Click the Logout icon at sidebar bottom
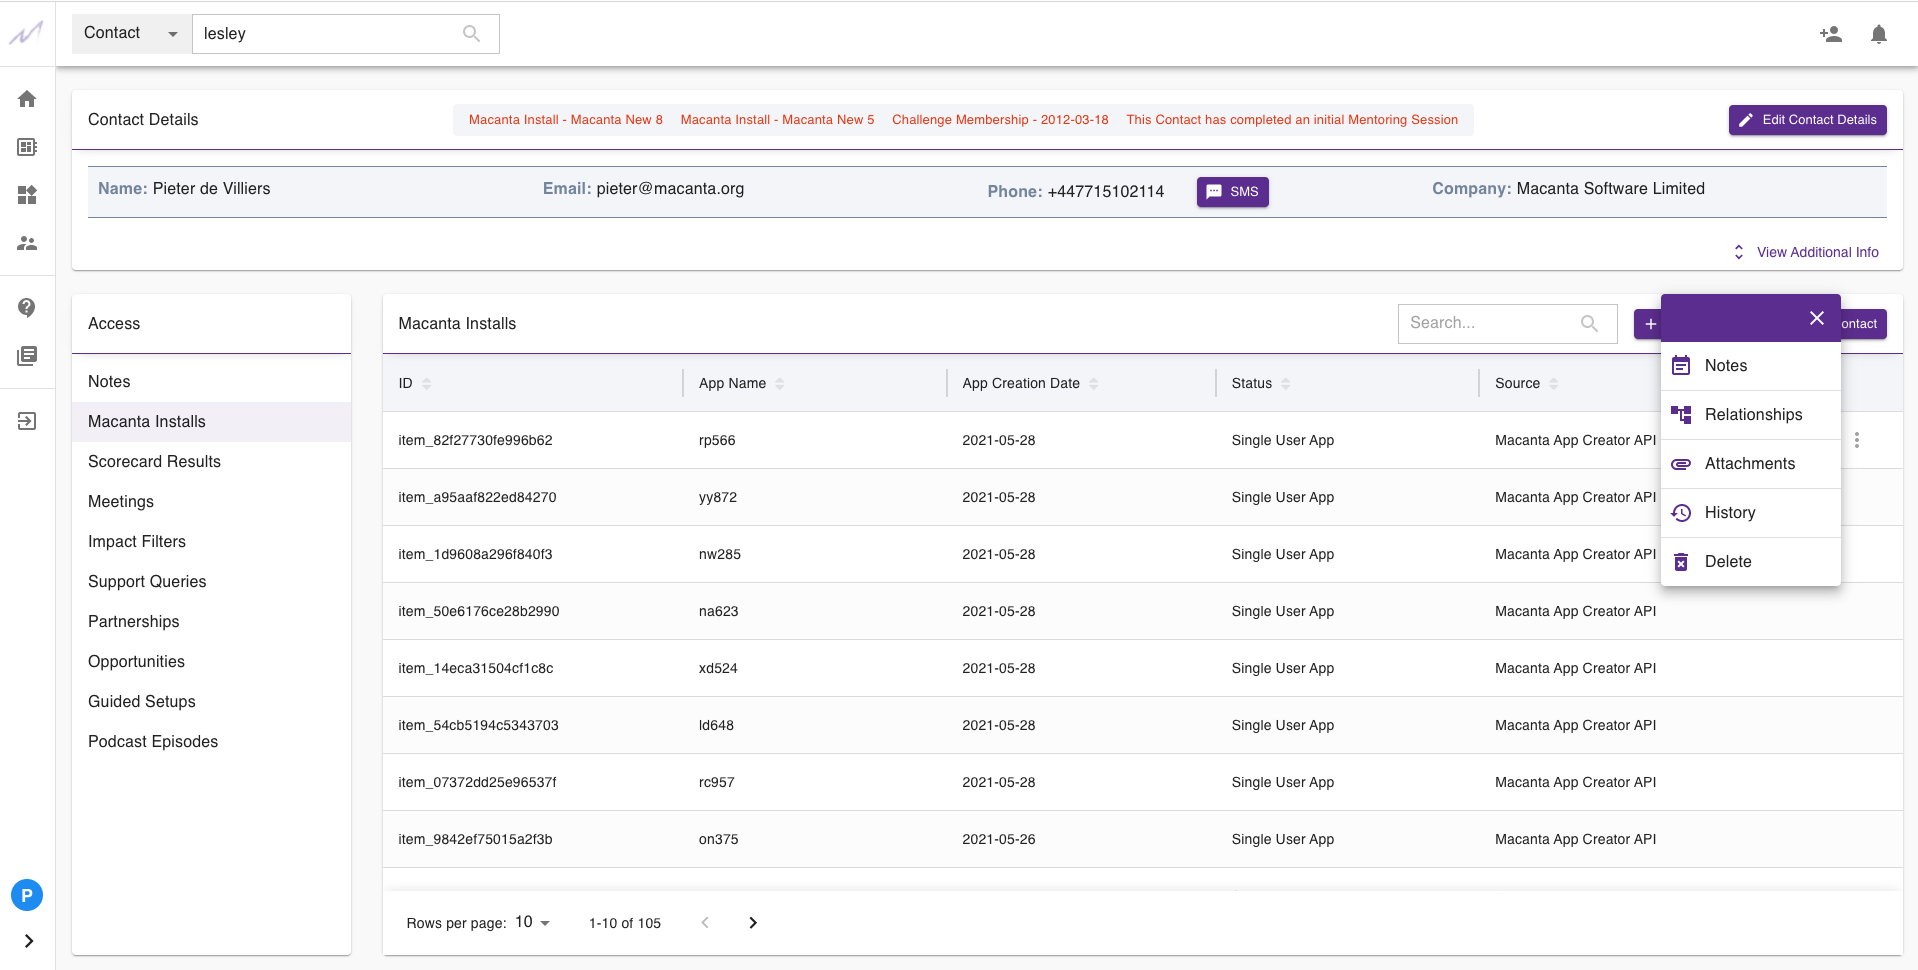Image resolution: width=1918 pixels, height=970 pixels. click(x=27, y=421)
